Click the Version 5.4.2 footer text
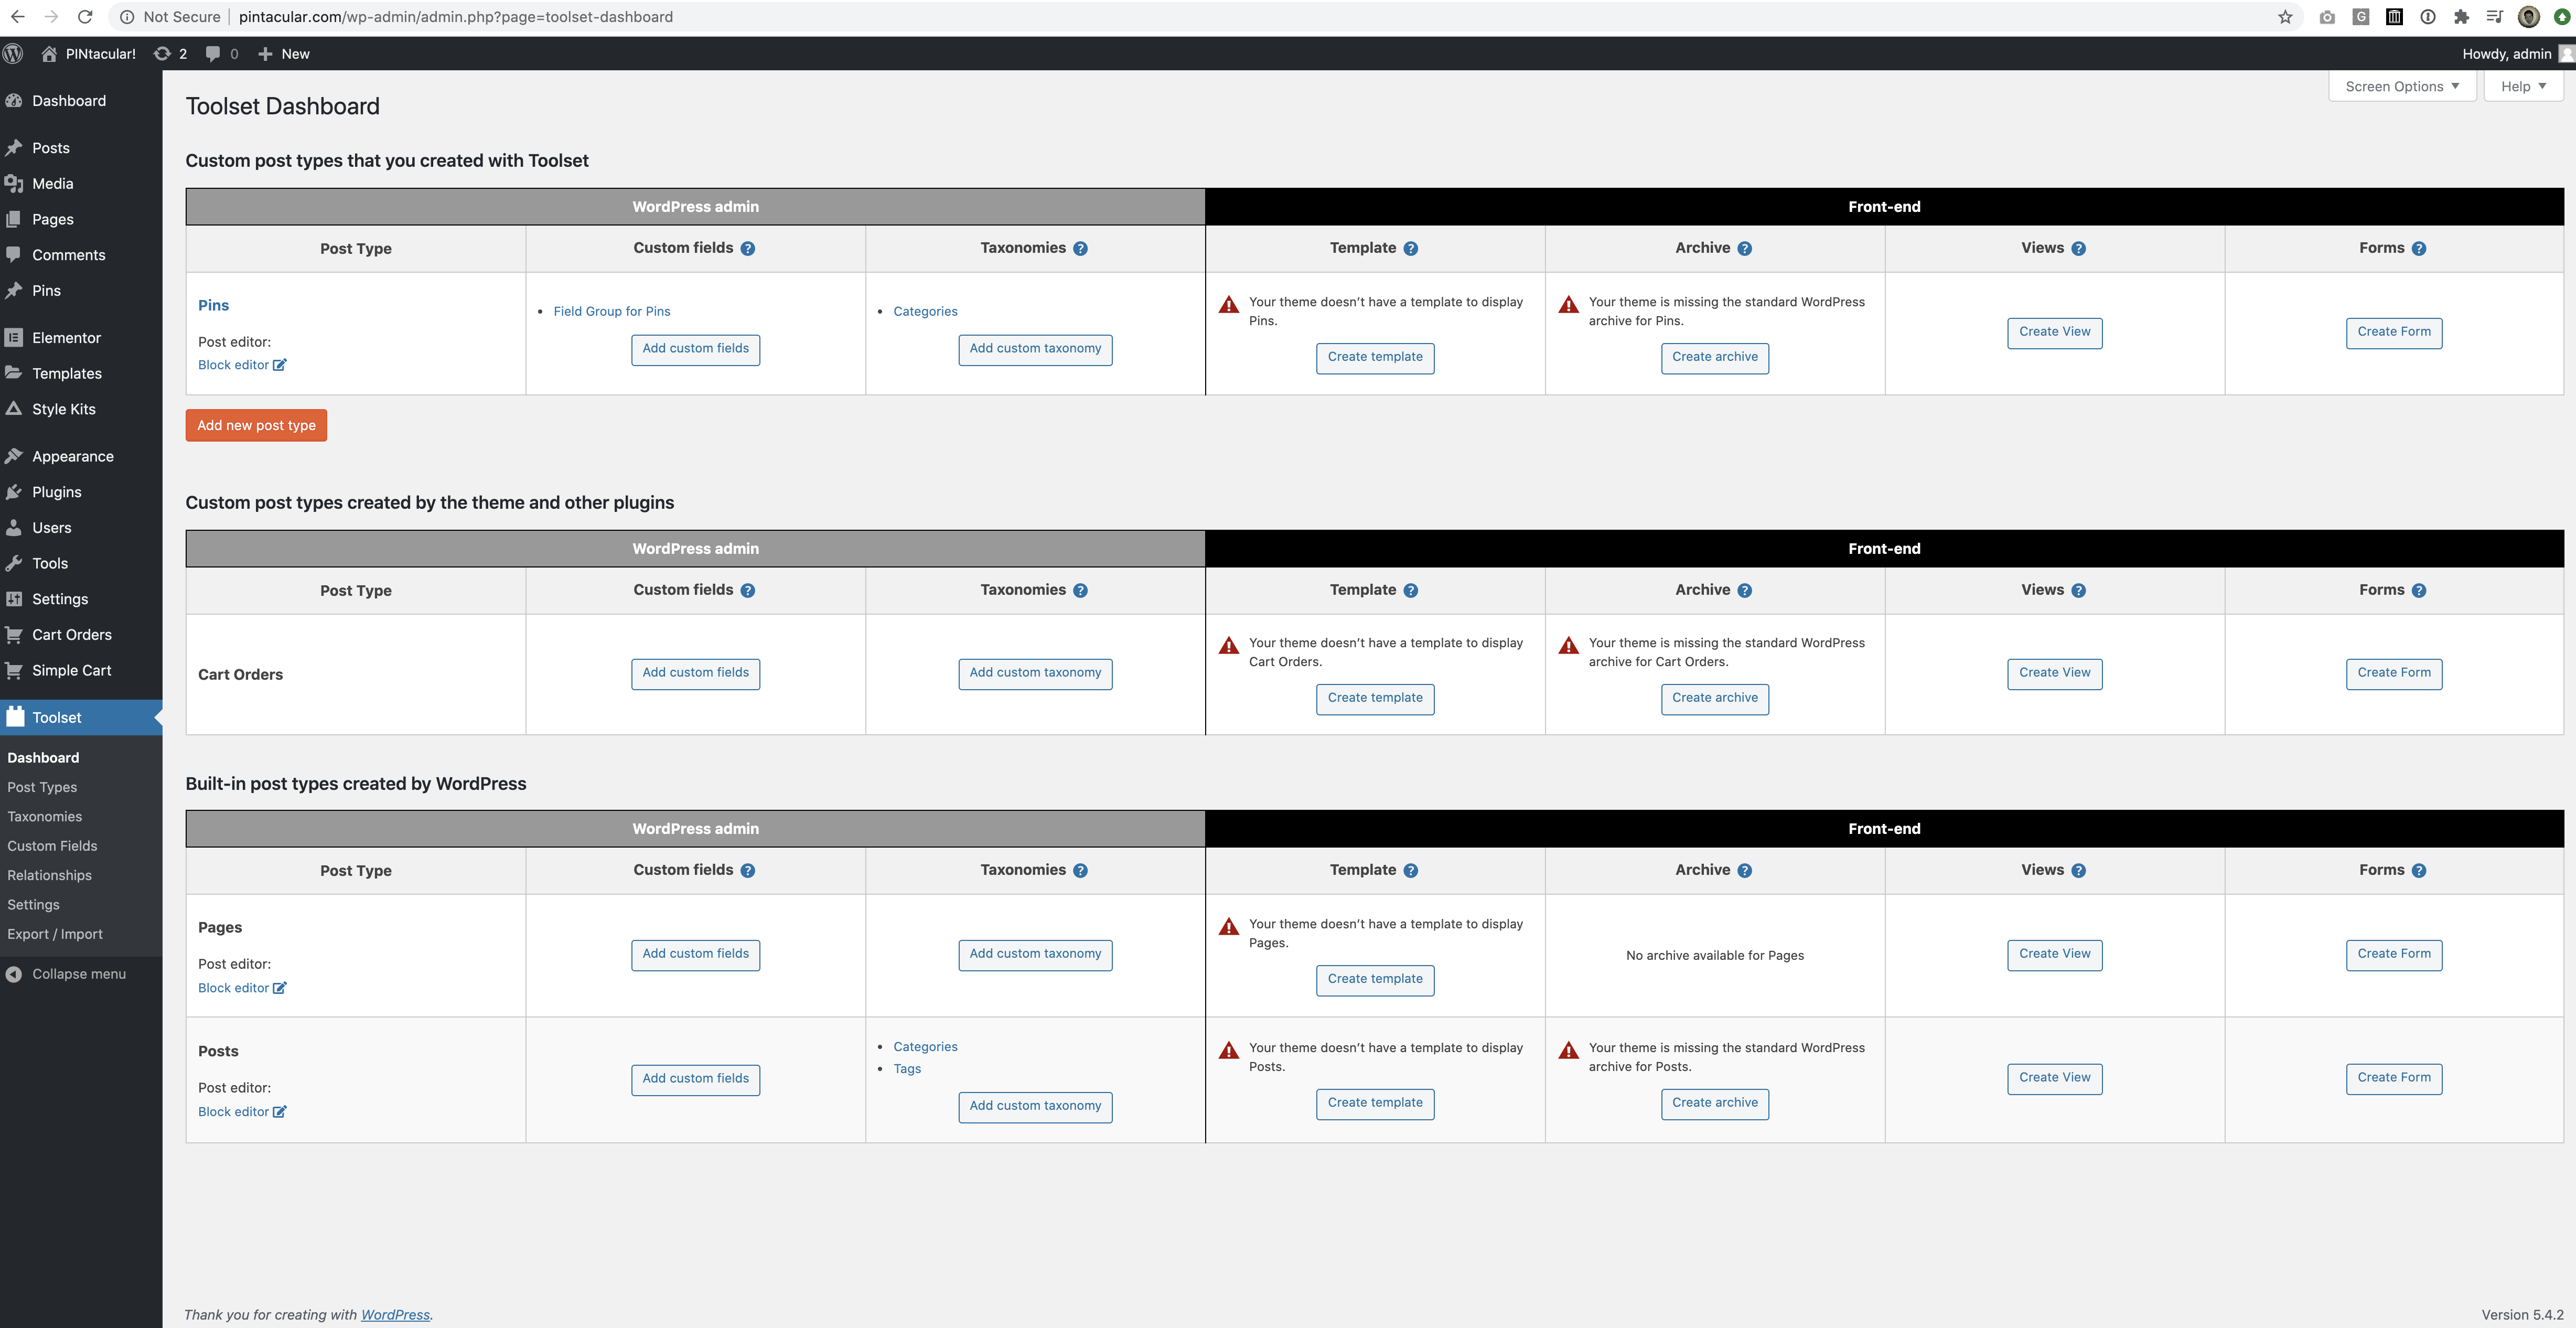2576x1328 pixels. tap(2522, 1315)
